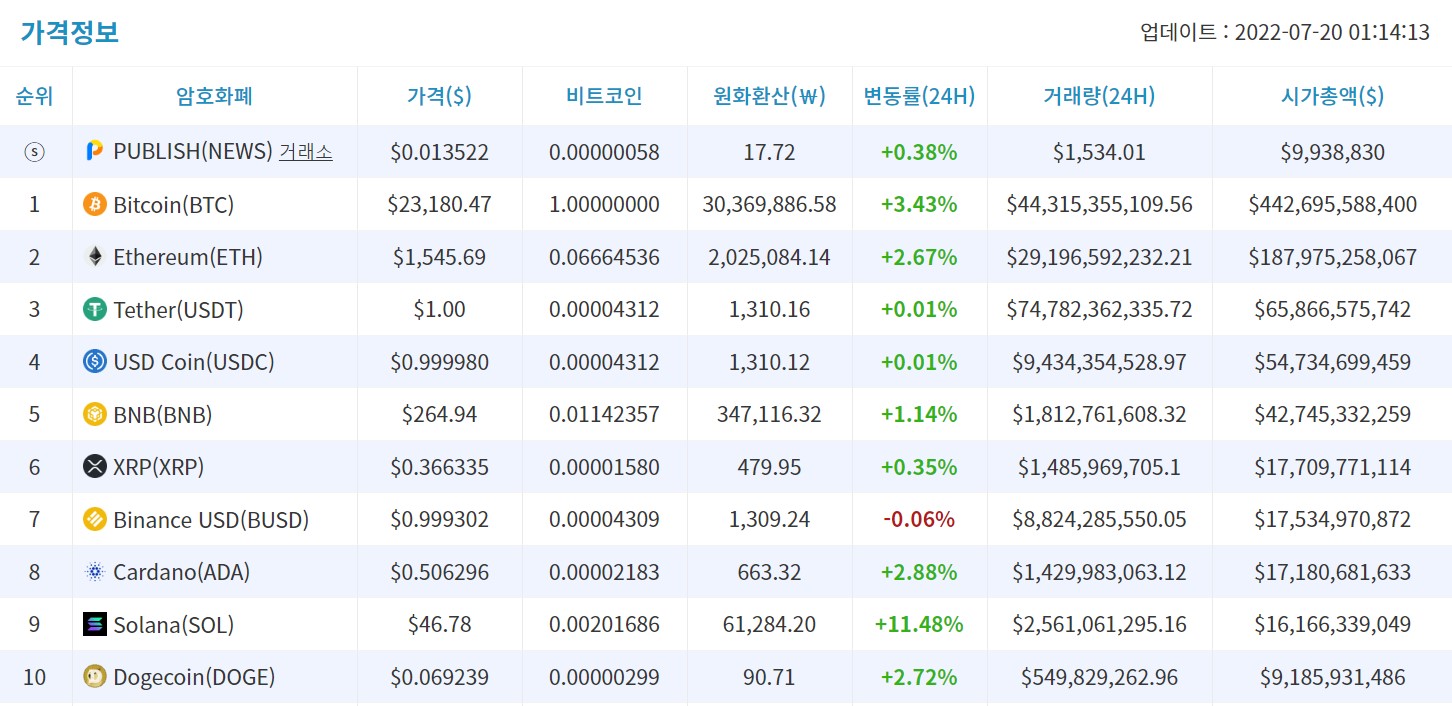Click Solana market cap $16,166,339,049
This screenshot has width=1452, height=706.
coord(1332,625)
